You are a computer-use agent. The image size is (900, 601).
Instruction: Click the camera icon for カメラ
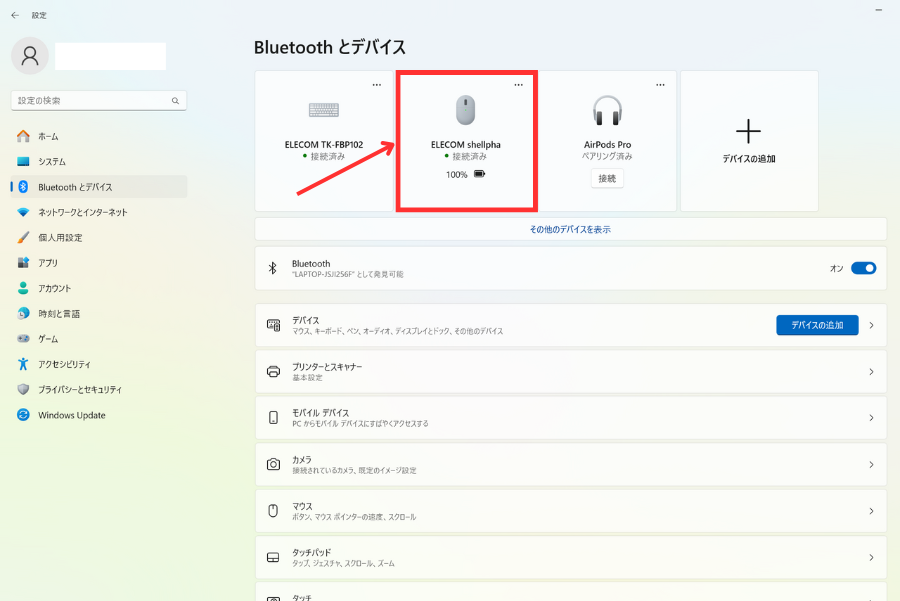click(x=273, y=464)
